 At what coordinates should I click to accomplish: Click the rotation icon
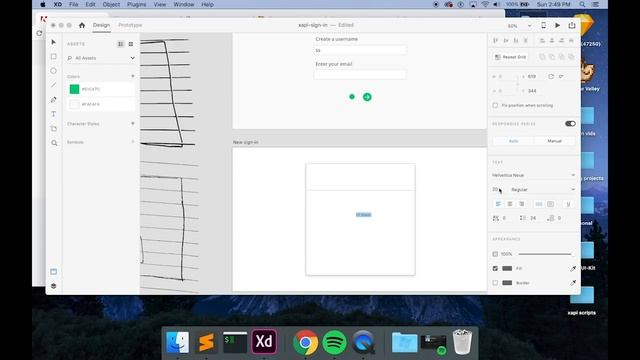pos(551,77)
